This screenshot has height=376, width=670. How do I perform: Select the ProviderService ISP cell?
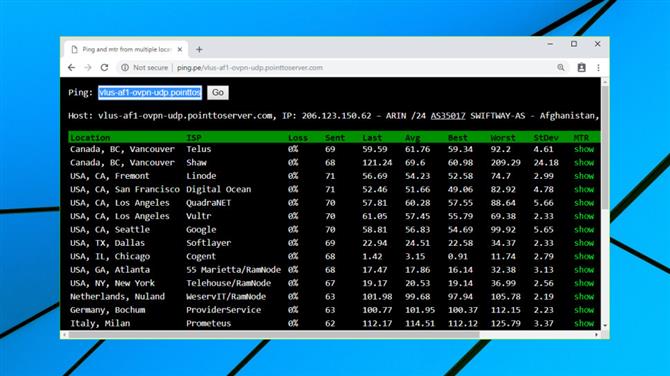click(223, 310)
